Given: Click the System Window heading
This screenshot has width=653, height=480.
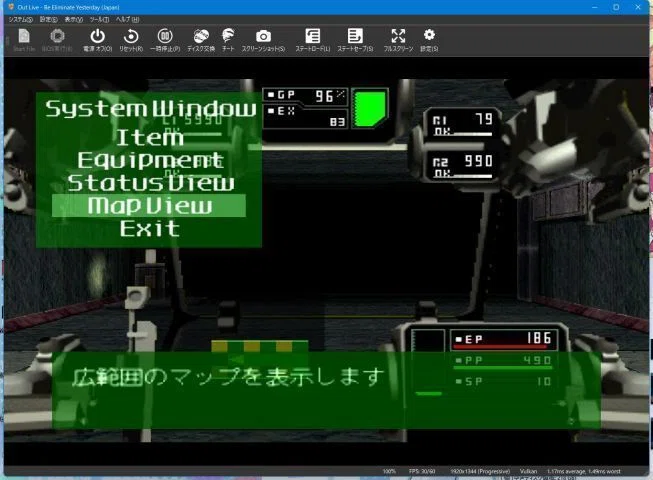Looking at the screenshot, I should [150, 109].
